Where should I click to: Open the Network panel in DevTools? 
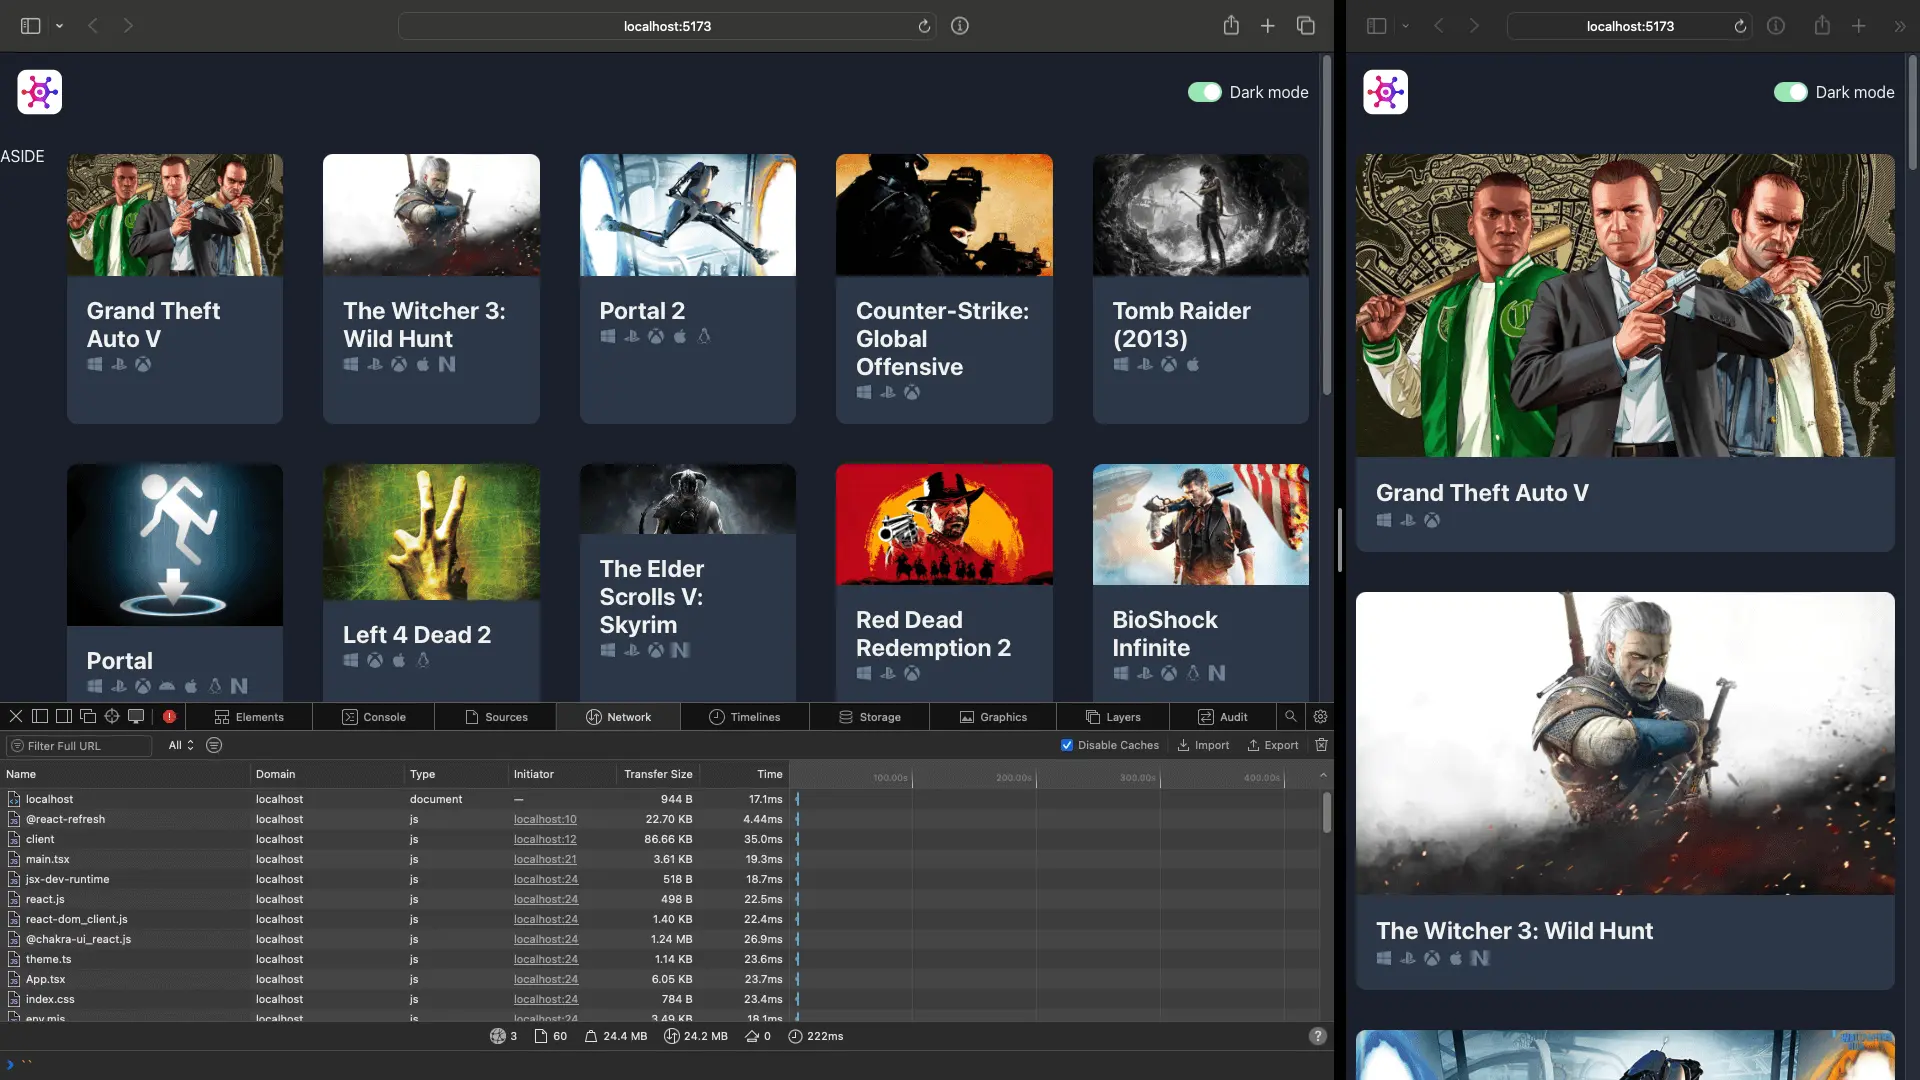[628, 716]
